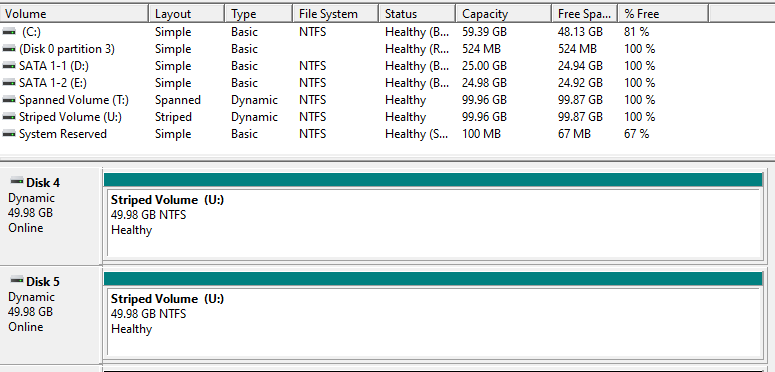
Task: Click the Spanned layout cell
Action: pos(178,100)
